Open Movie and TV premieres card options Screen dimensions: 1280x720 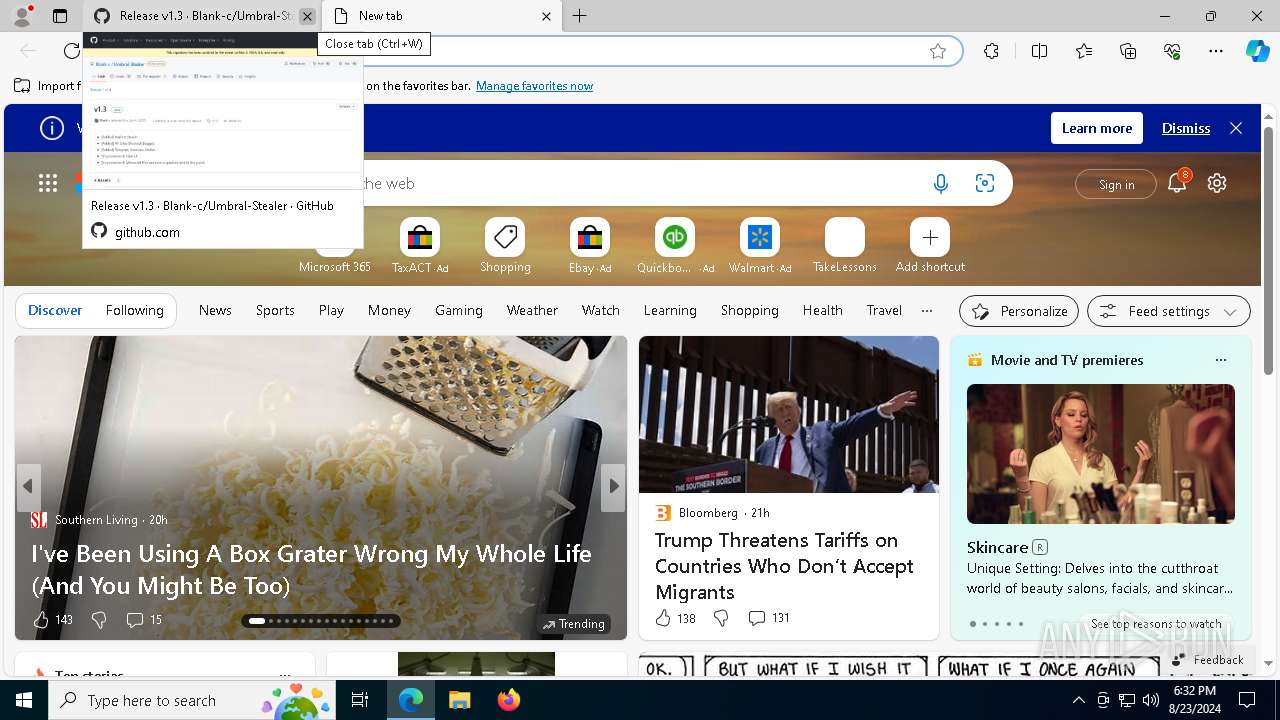(x=1220, y=360)
